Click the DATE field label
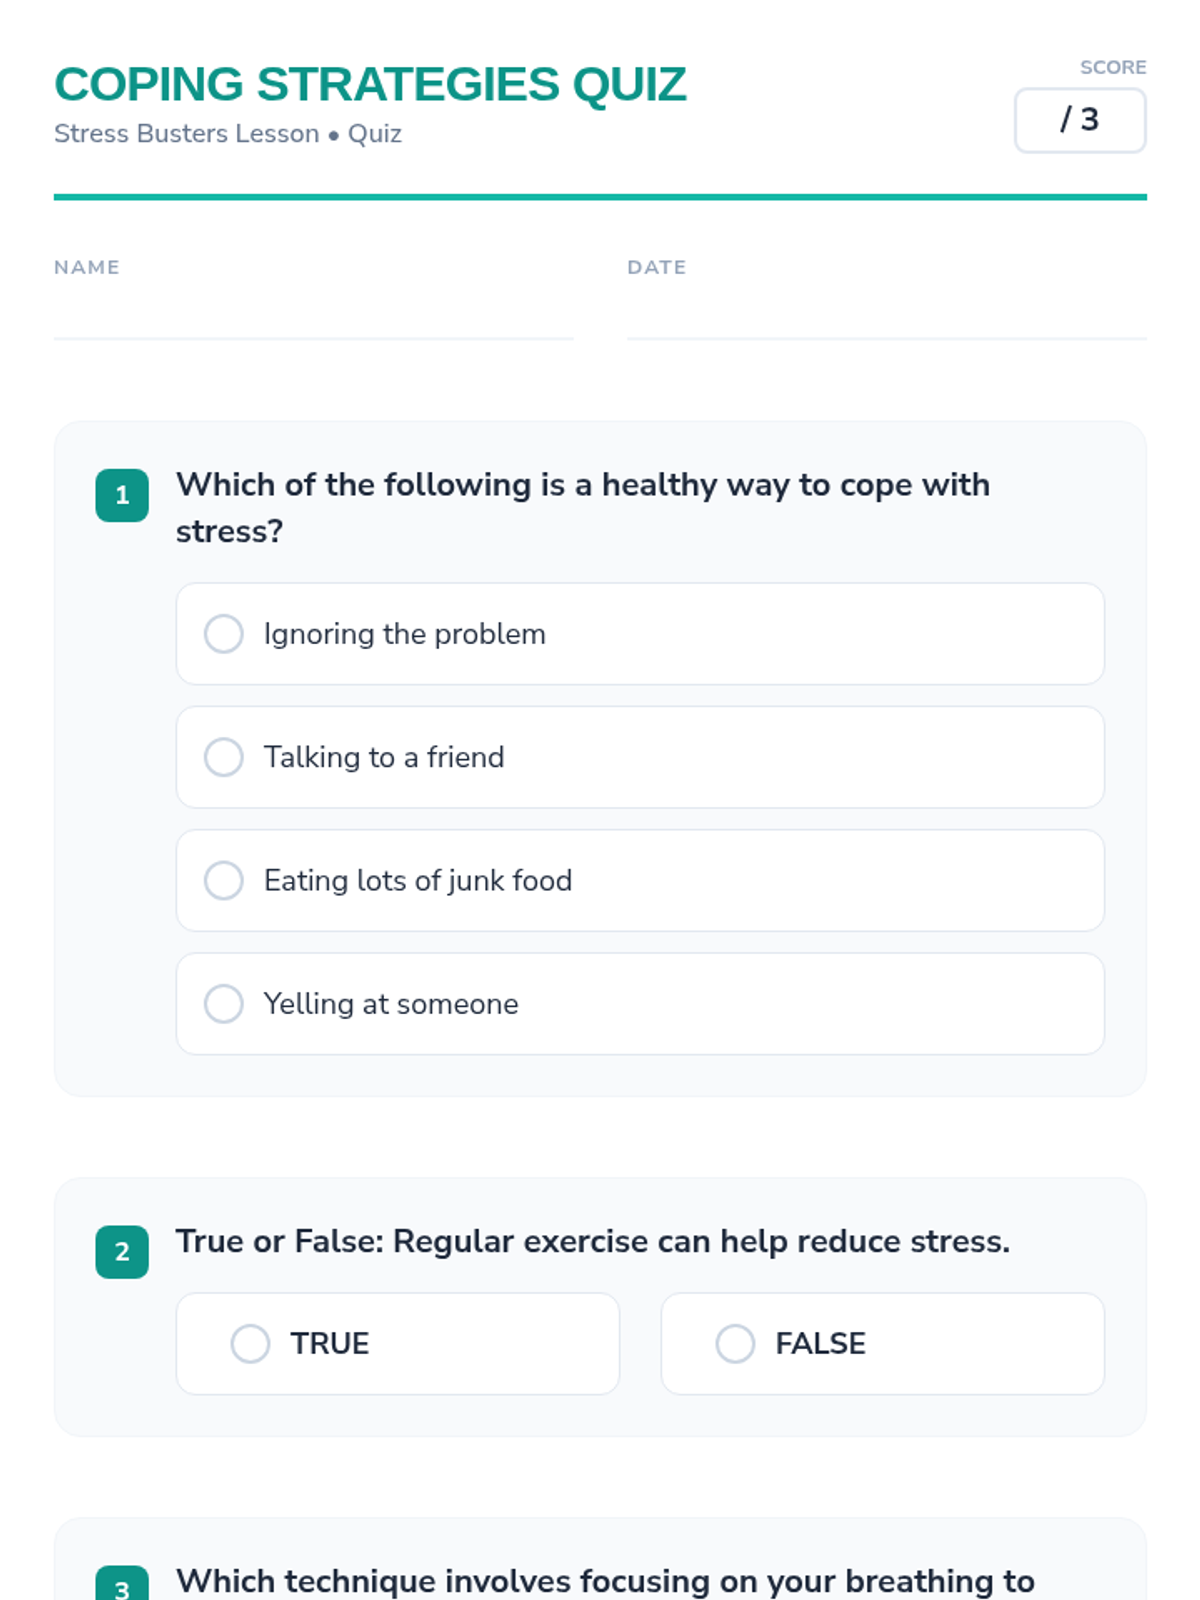 tap(656, 267)
